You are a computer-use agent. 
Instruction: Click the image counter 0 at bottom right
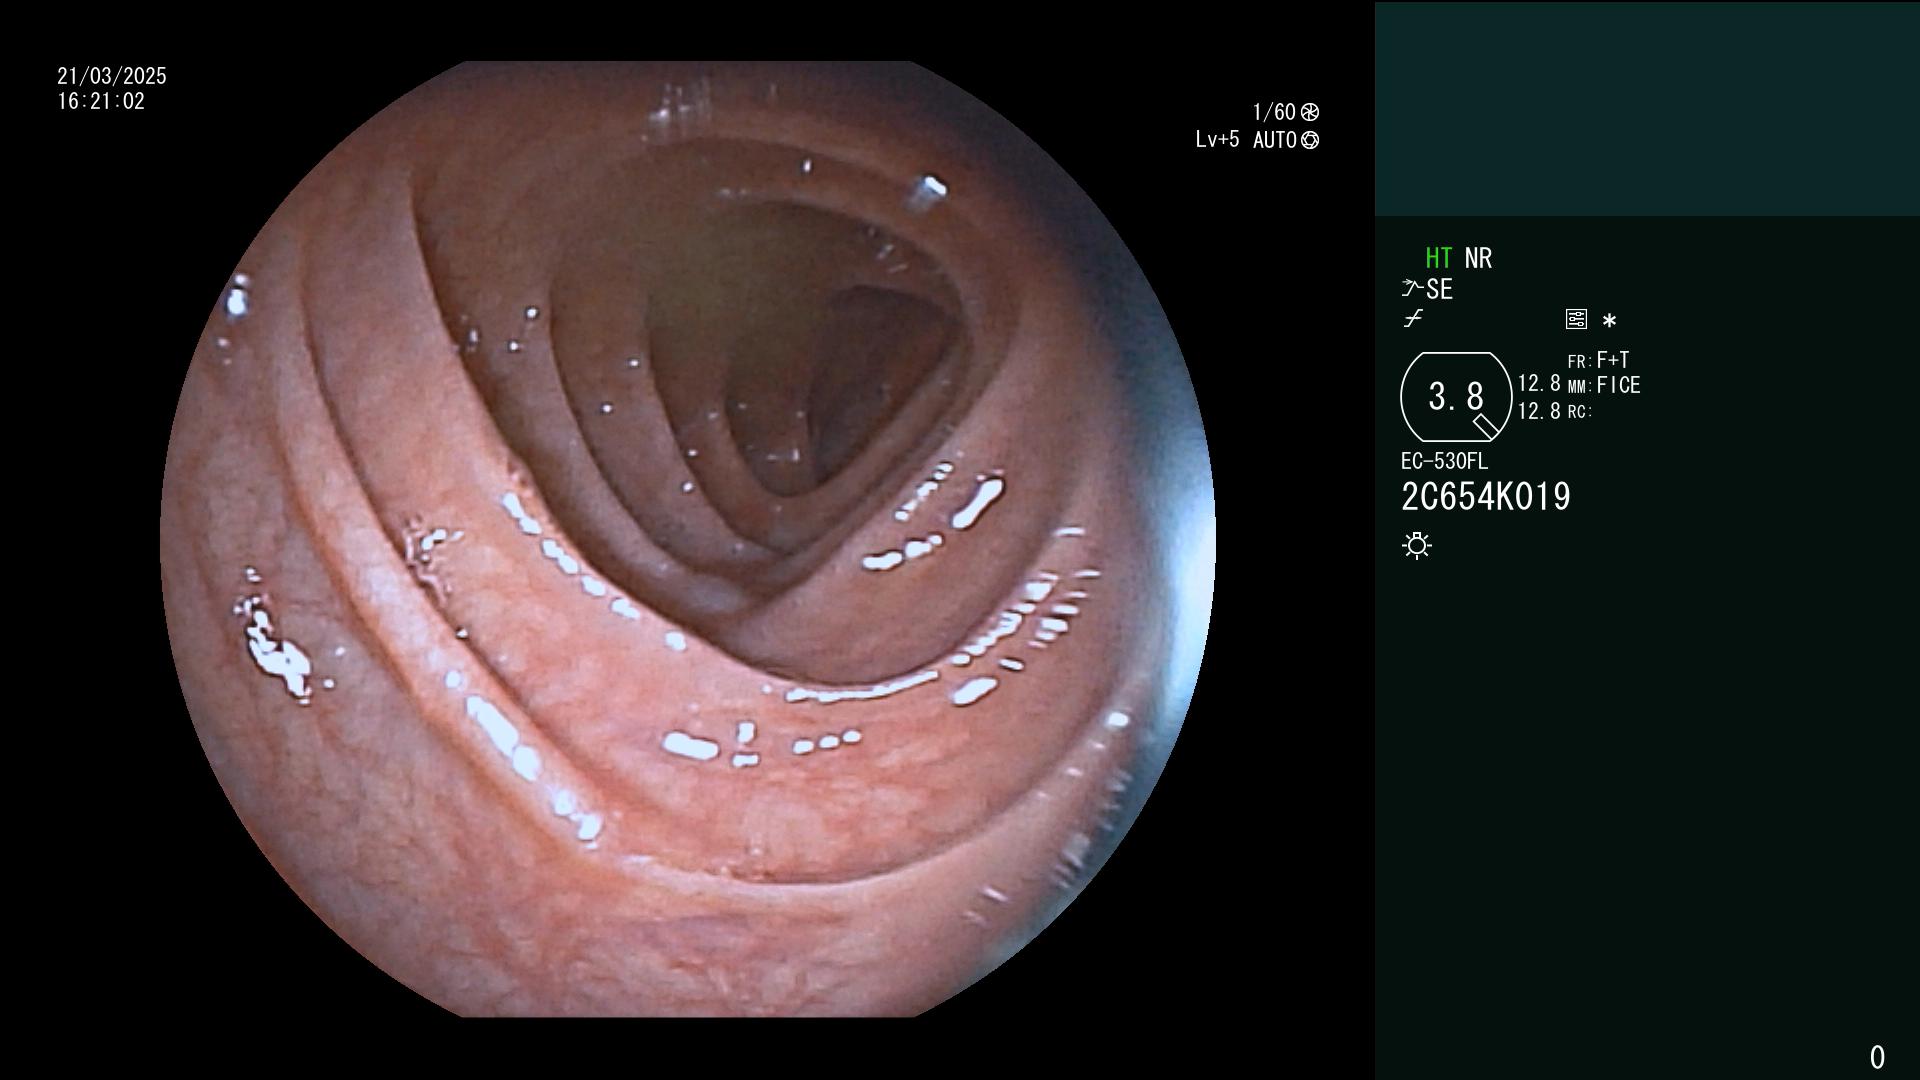[1877, 1057]
